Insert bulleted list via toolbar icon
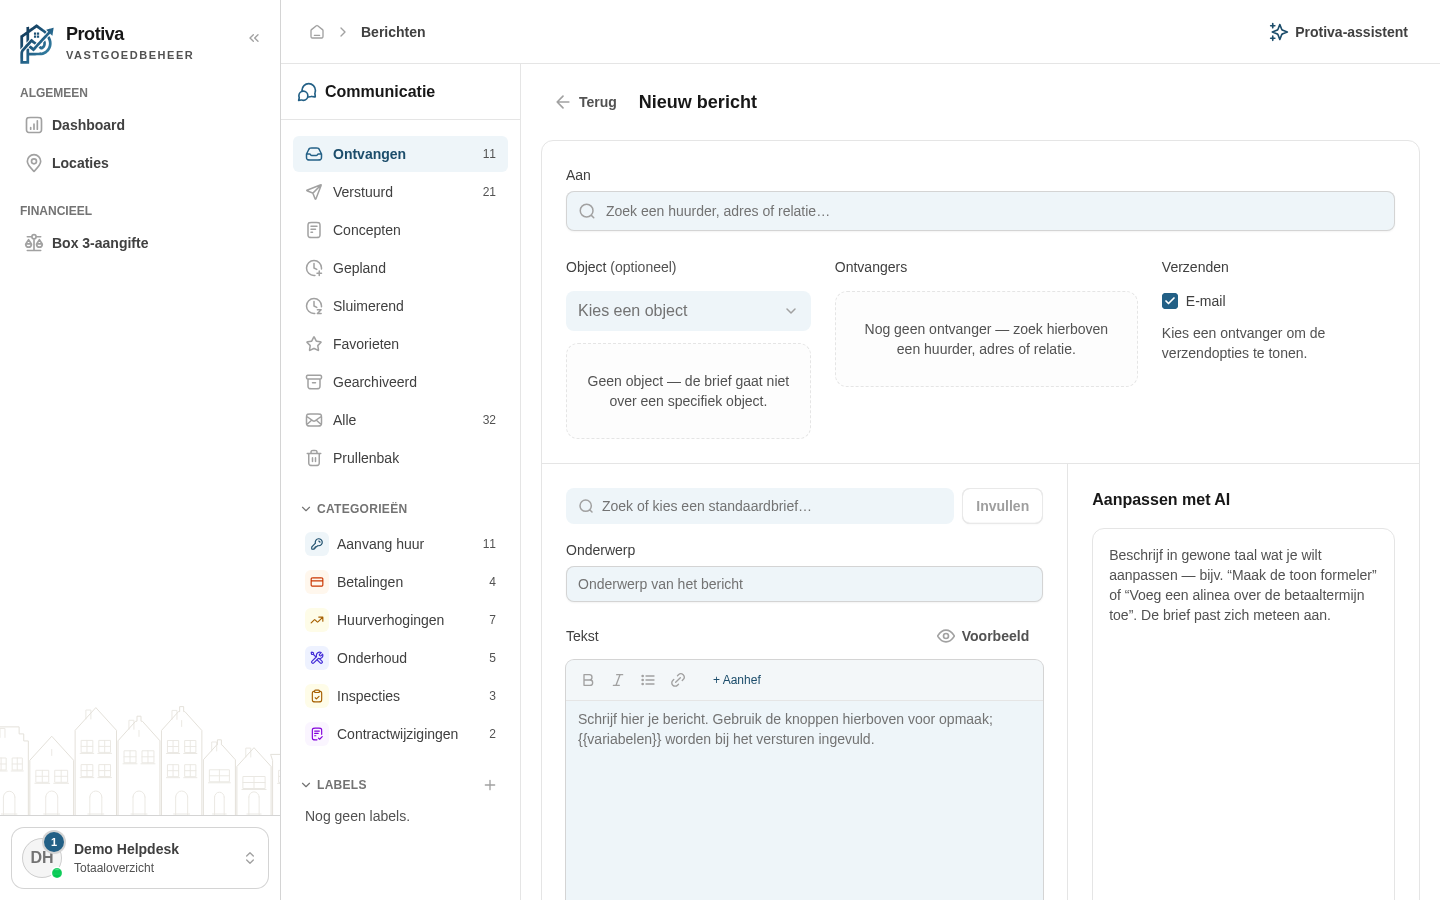This screenshot has width=1440, height=900. [648, 680]
